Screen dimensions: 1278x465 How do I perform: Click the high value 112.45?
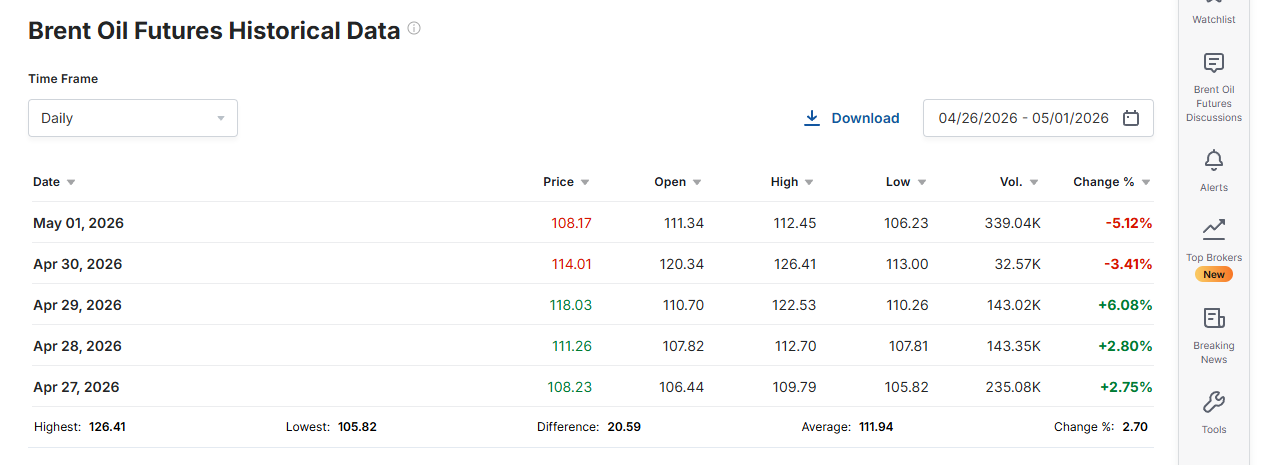coord(795,223)
